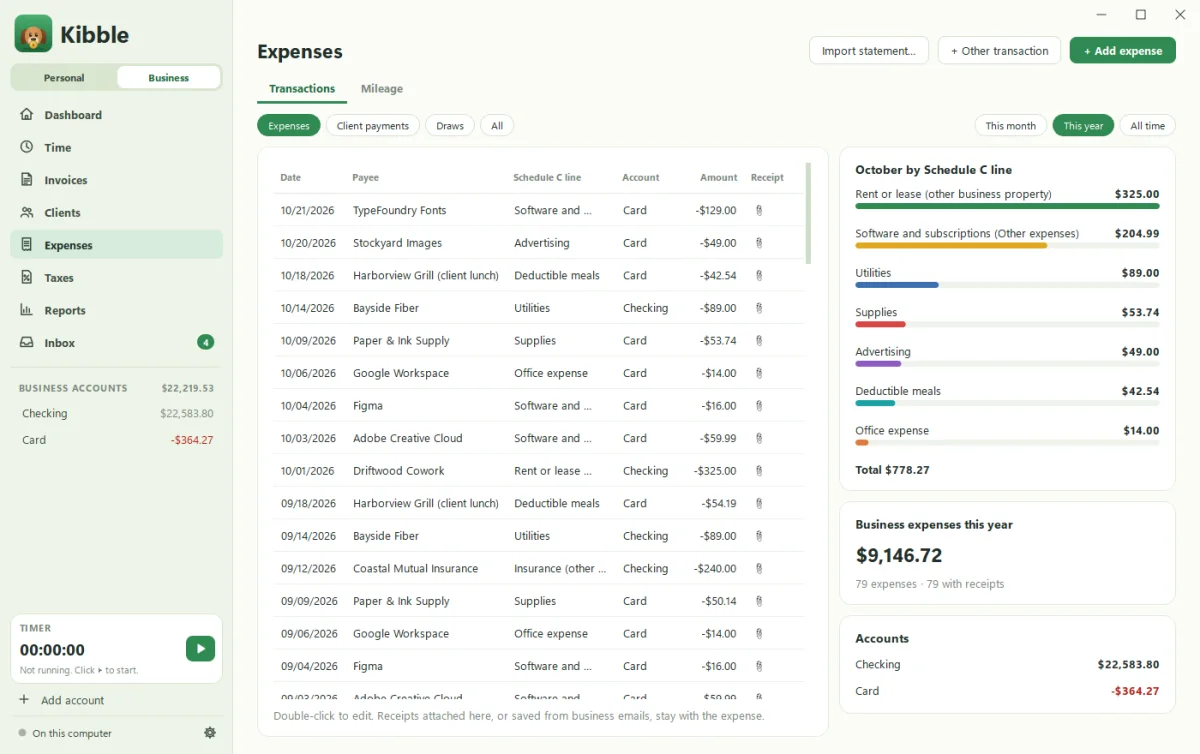The height and width of the screenshot is (754, 1200).
Task: Open receipt paperclip for 10/06 Google Workspace
Action: 759,373
